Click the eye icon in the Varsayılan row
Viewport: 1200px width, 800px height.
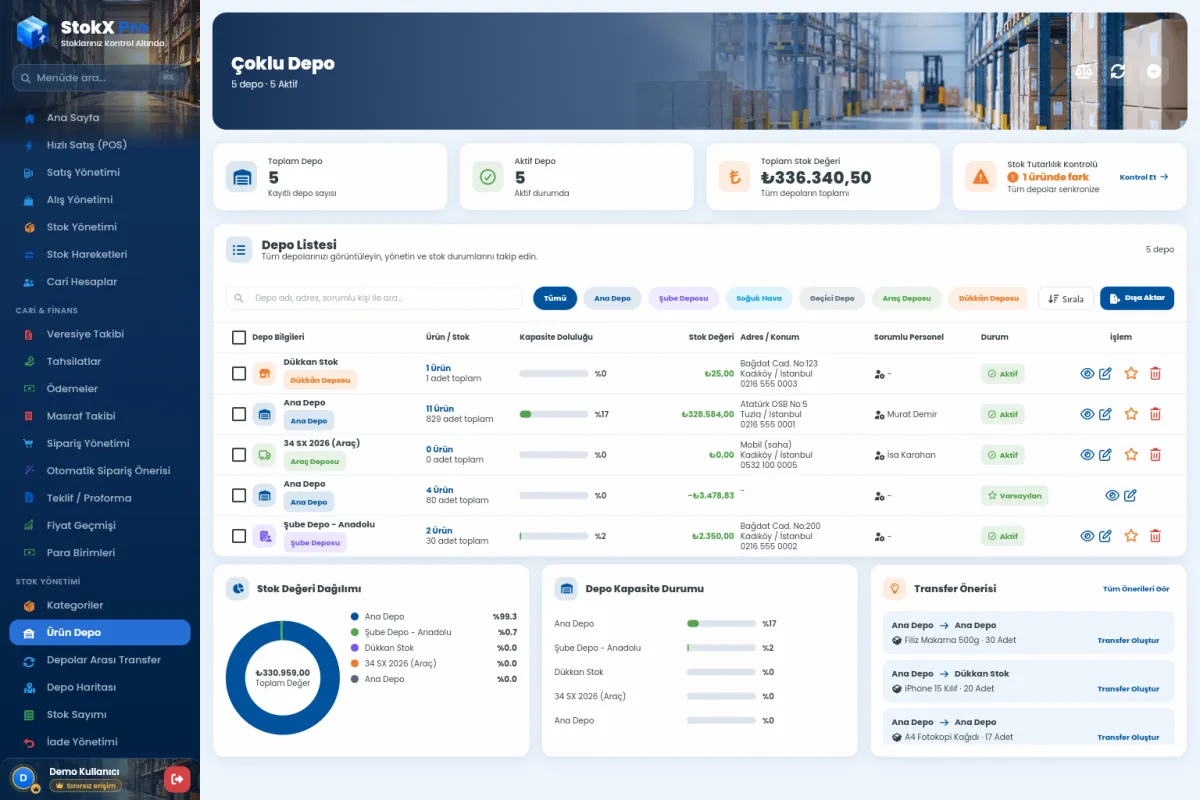1112,495
